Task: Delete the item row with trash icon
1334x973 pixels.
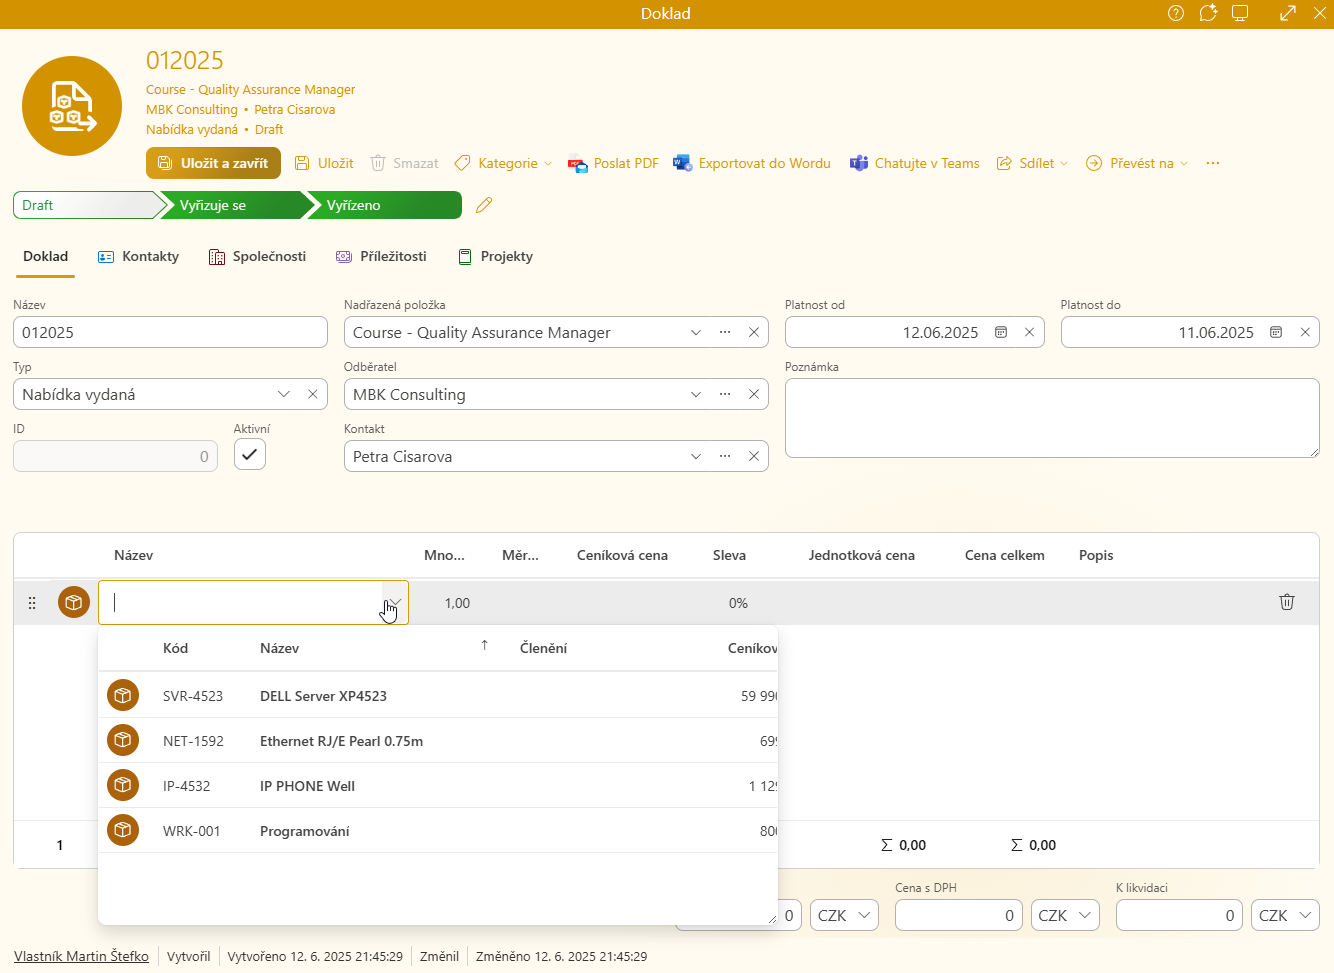Action: coord(1287,602)
